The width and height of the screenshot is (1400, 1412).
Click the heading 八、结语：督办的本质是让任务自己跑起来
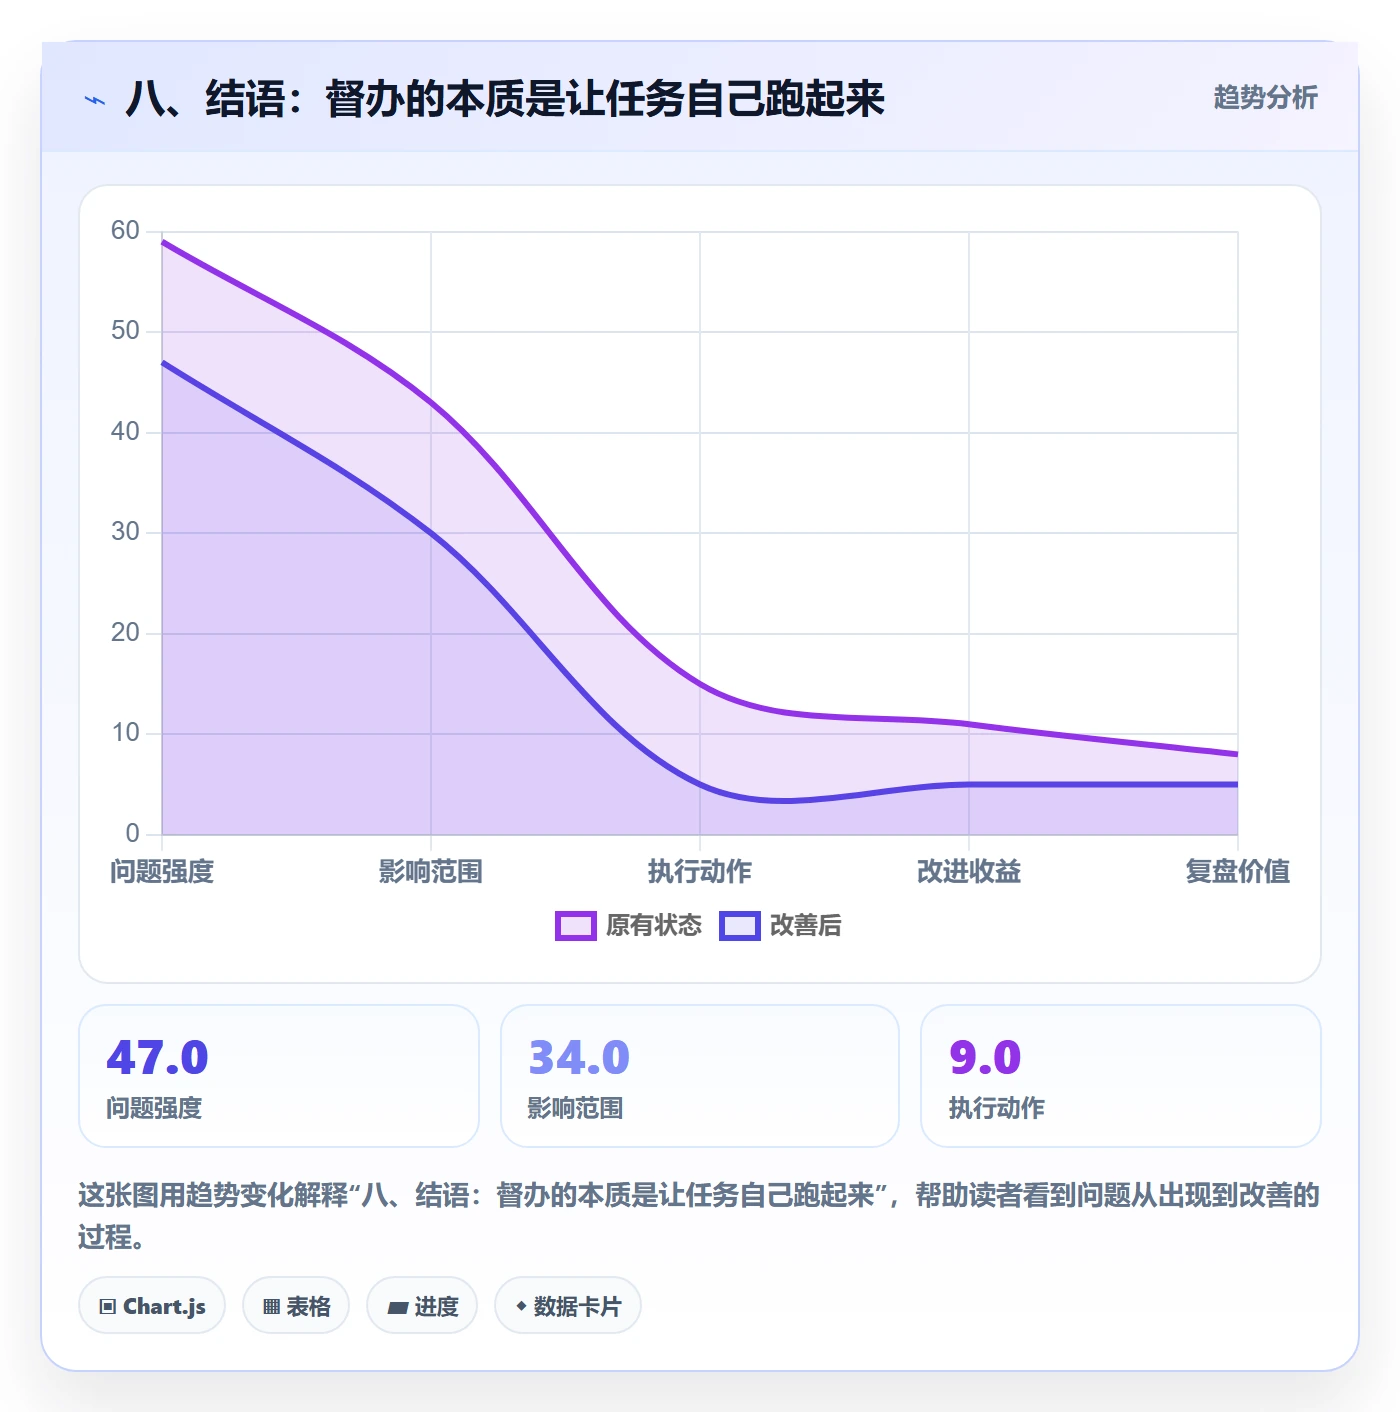(x=505, y=99)
